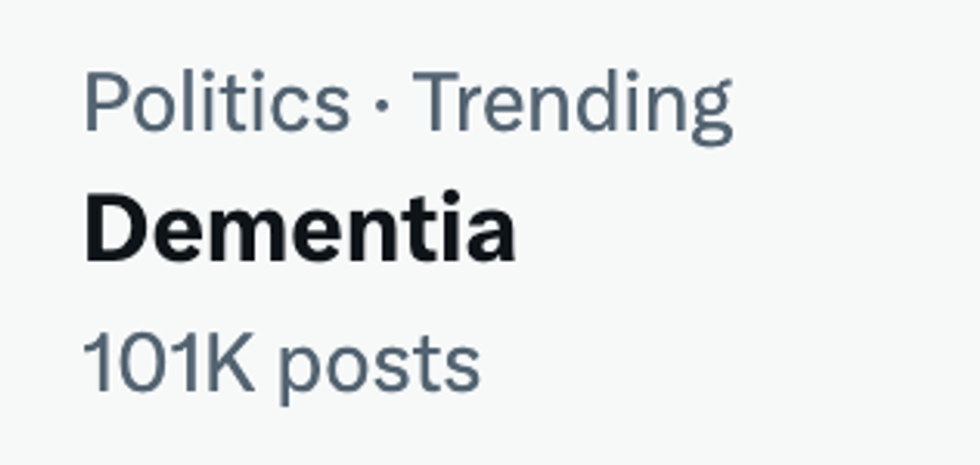980x465 pixels.
Task: Click the gray category line above Dementia
Action: (x=408, y=103)
